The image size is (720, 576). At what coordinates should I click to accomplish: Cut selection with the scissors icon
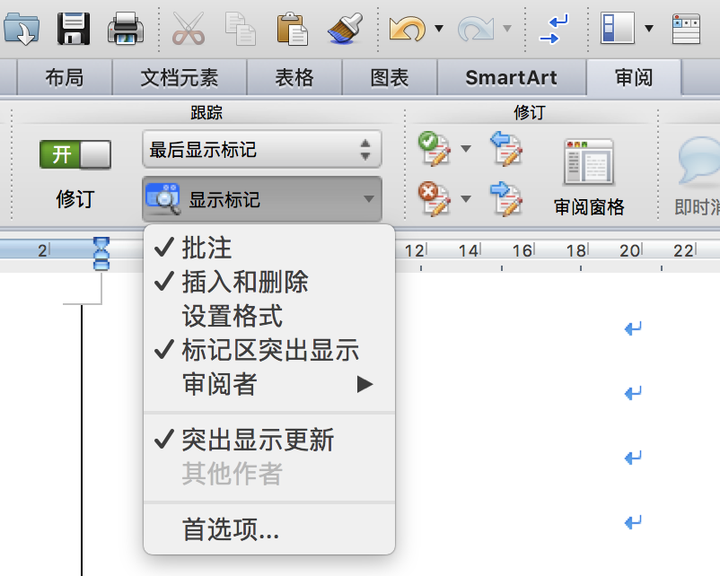(188, 28)
